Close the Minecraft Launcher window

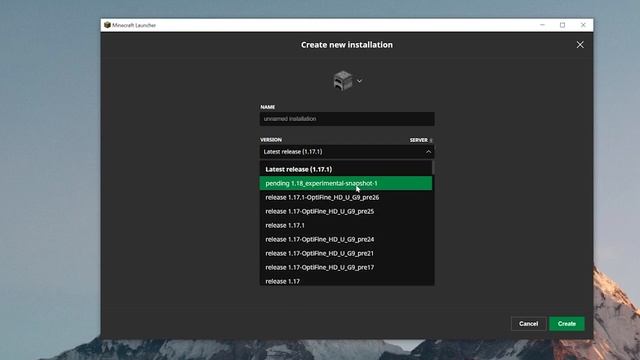(583, 25)
